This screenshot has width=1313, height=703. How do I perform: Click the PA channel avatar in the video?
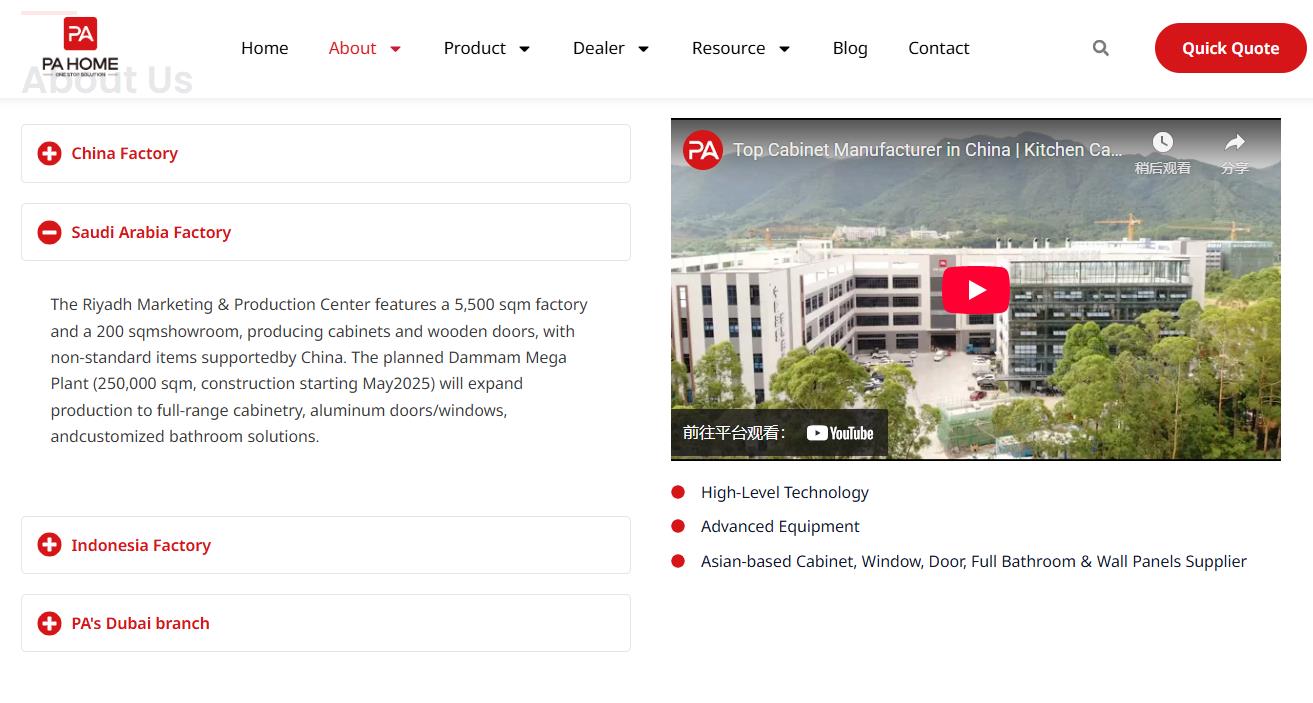(703, 150)
